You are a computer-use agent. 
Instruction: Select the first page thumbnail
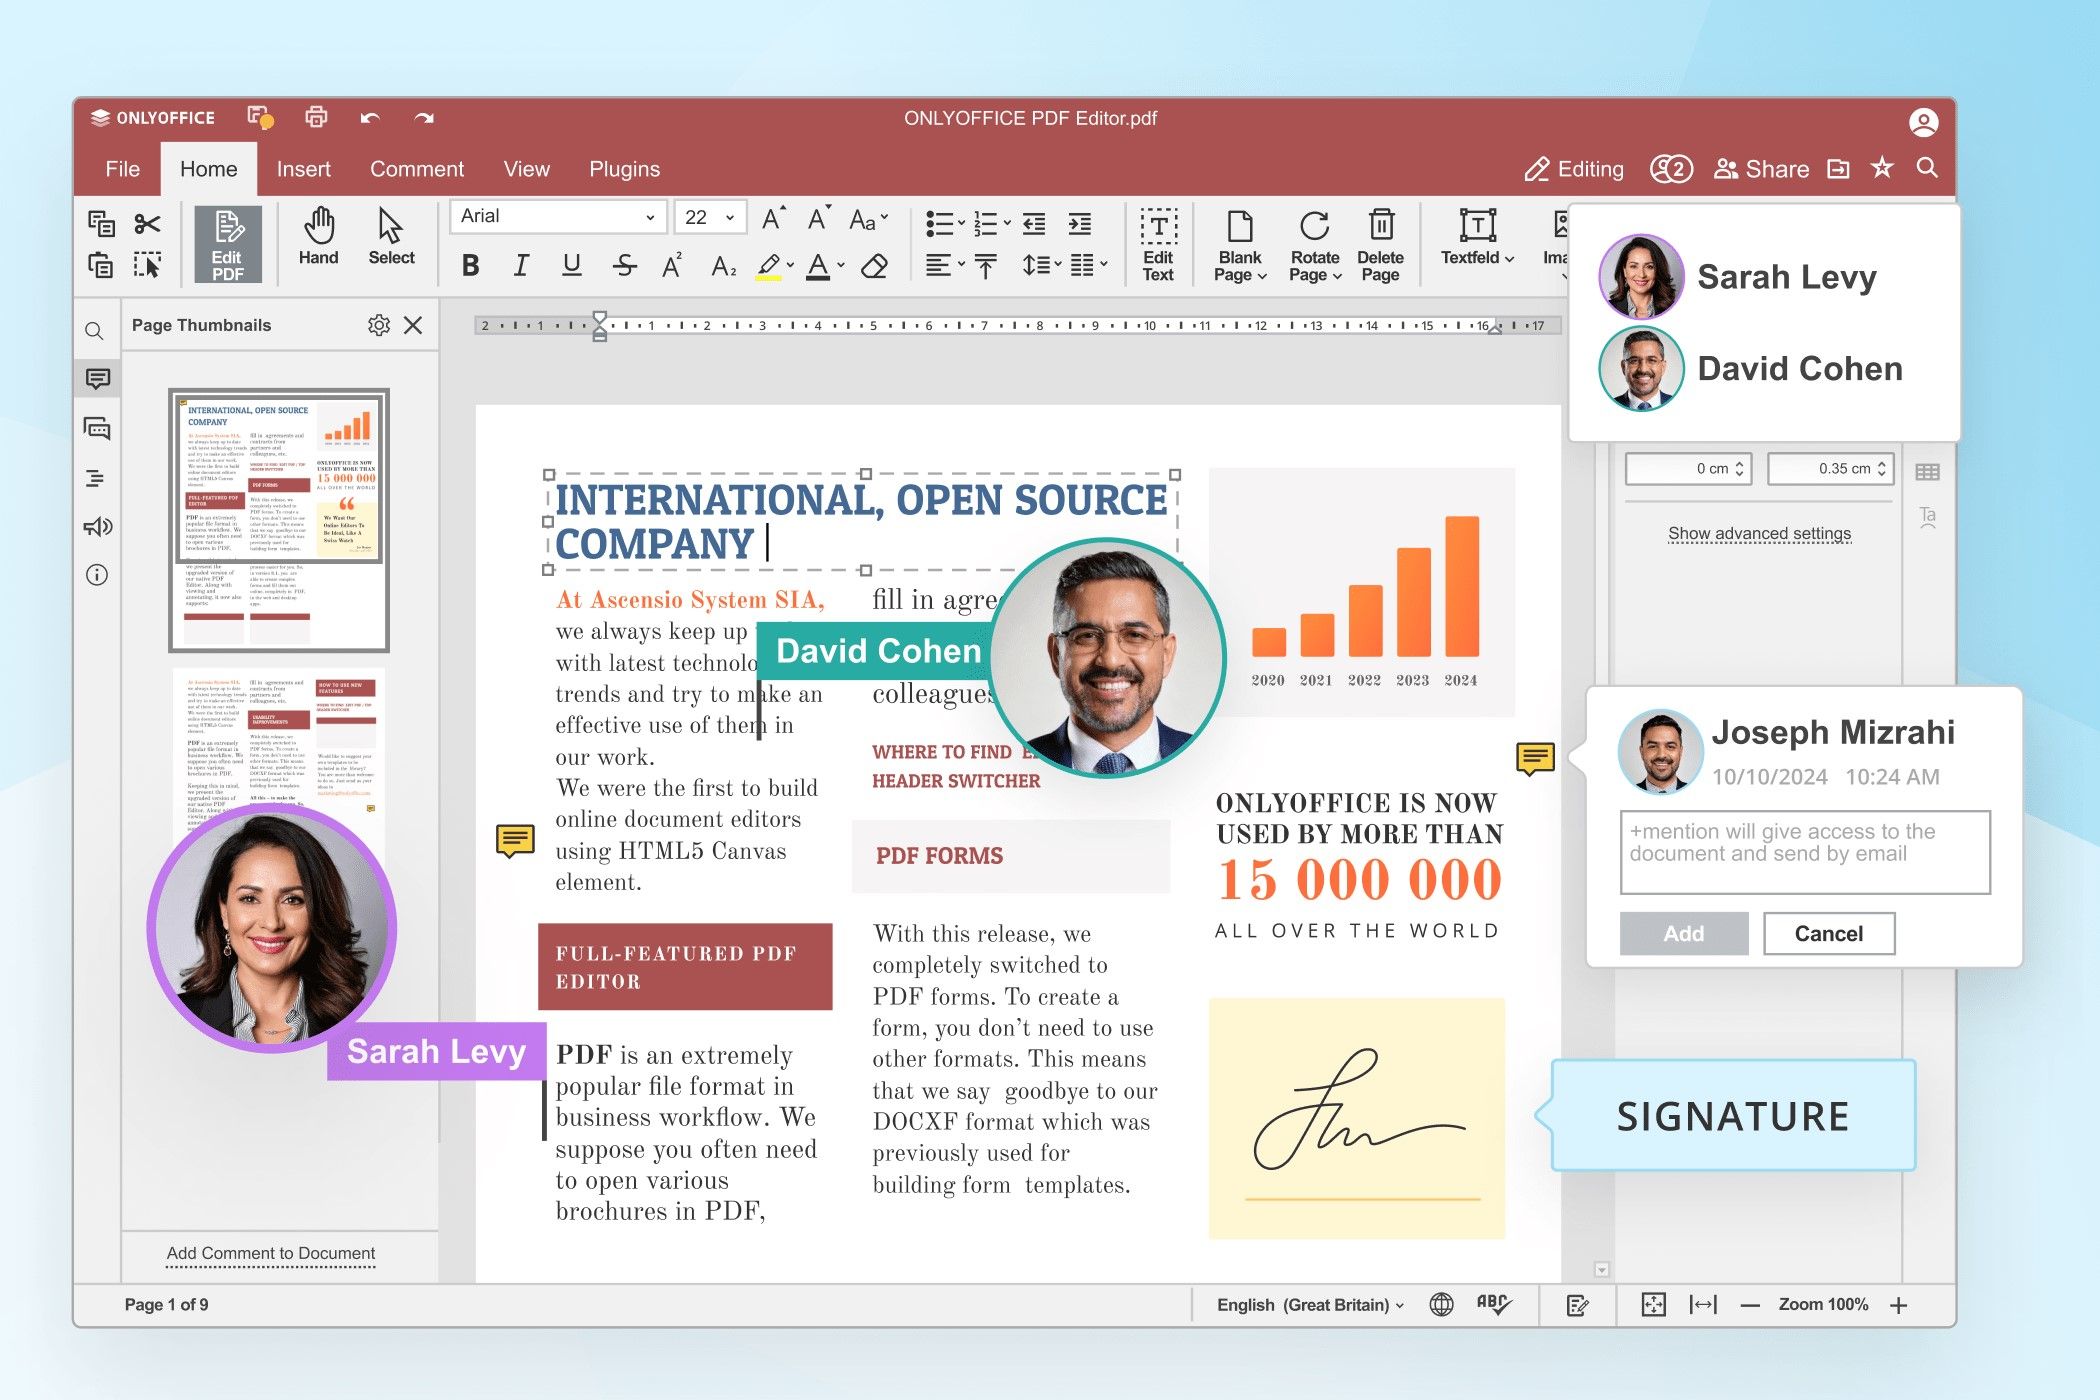tap(278, 520)
